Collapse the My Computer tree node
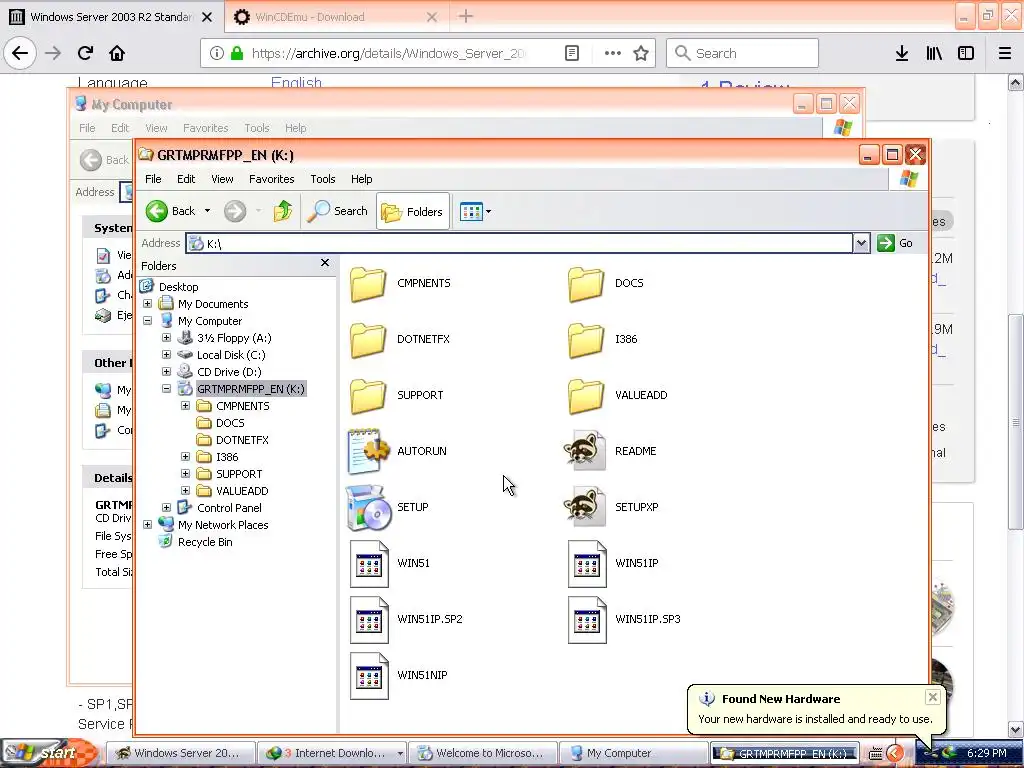This screenshot has width=1024, height=768. 148,321
